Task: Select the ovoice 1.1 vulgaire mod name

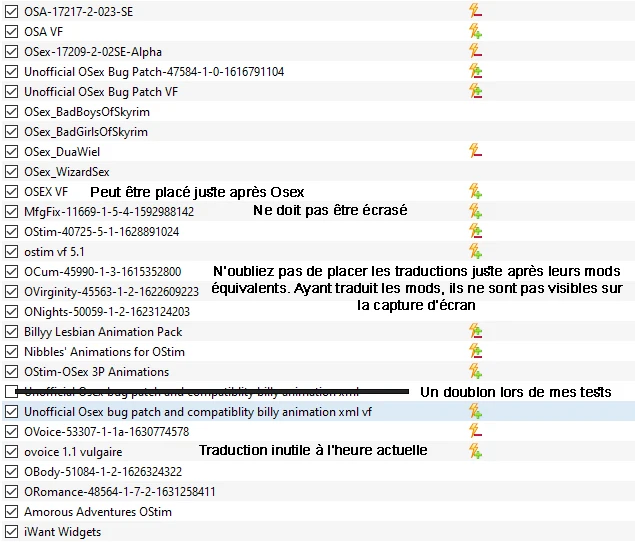Action: [73, 452]
